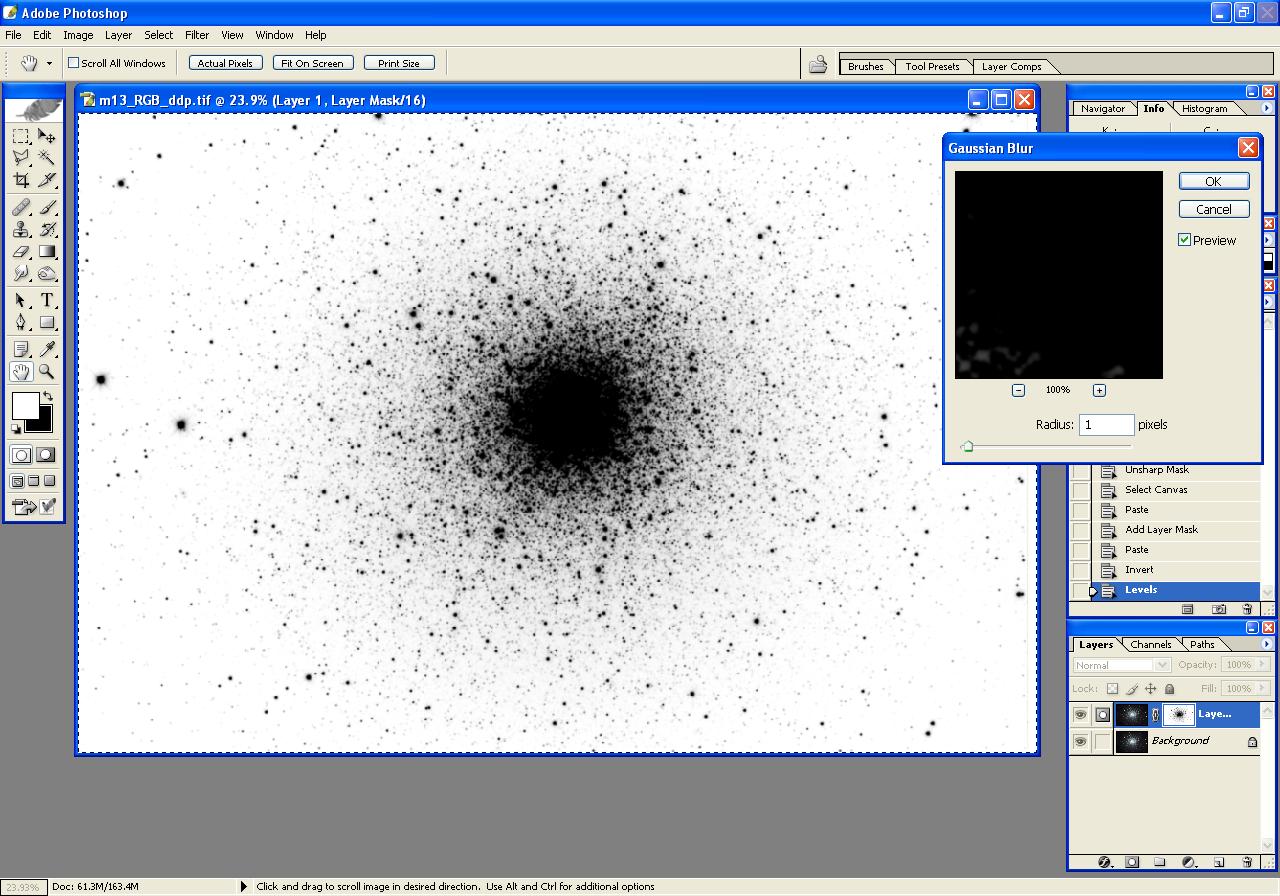This screenshot has height=896, width=1280.
Task: Pick the Clone Stamp tool
Action: (x=21, y=230)
